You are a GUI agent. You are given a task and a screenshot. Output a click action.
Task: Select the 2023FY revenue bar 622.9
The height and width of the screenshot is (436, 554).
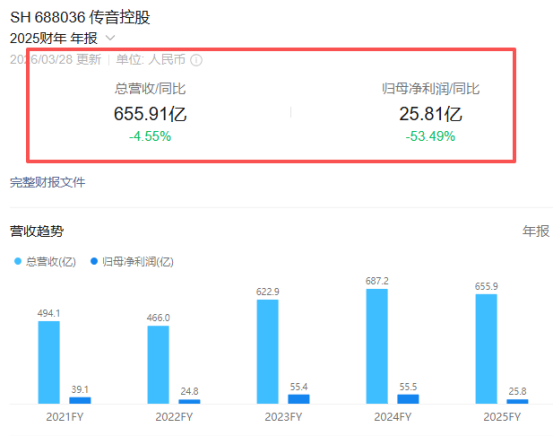[x=267, y=352]
